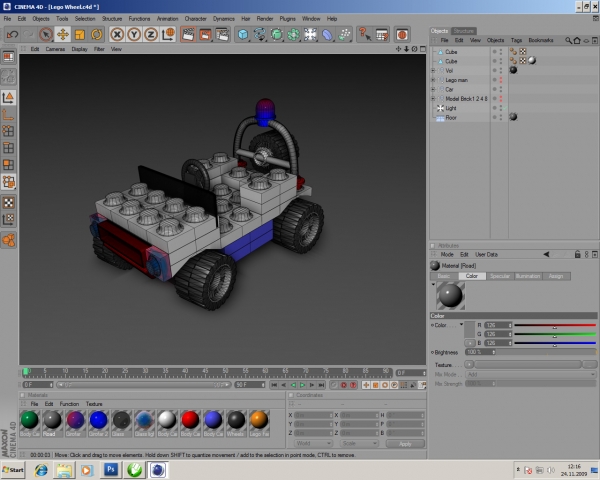Open the Color mode small arrow
Viewport: 600px width, 480px height.
461,325
